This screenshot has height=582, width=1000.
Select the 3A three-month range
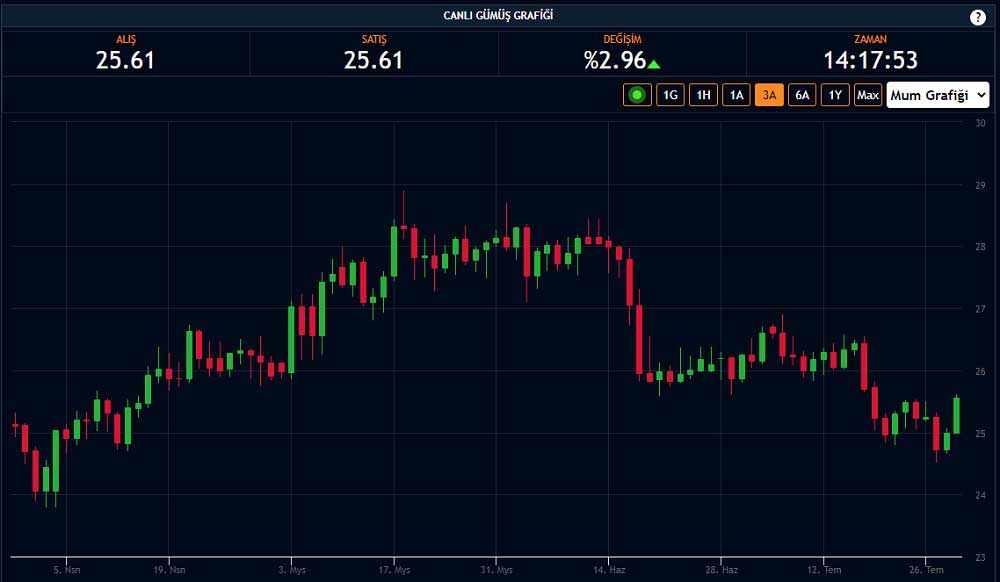769,95
